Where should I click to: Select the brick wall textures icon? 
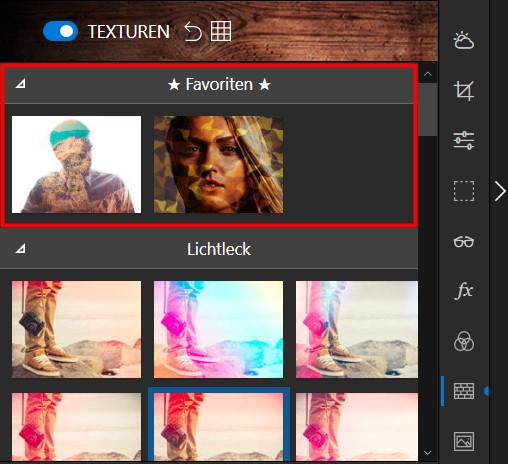click(x=464, y=391)
